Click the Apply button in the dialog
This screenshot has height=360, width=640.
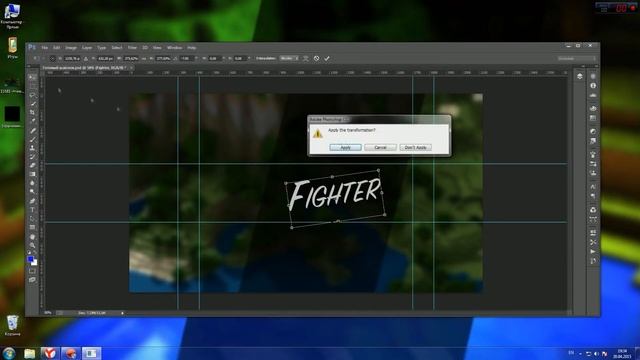345,147
